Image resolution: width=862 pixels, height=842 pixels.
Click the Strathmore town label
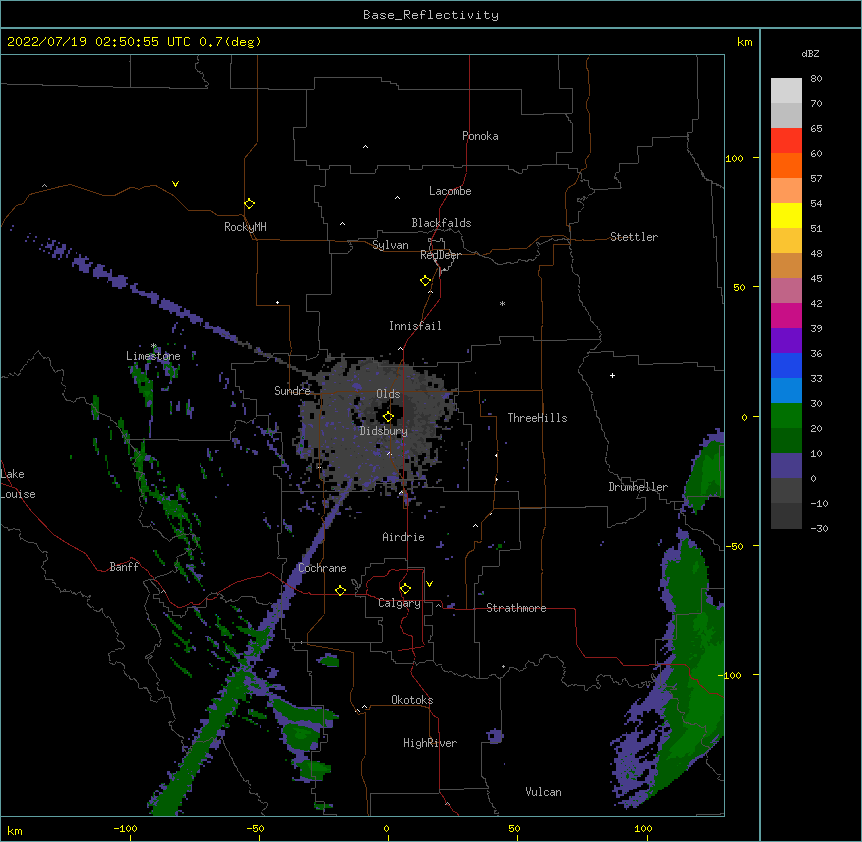[x=516, y=608]
